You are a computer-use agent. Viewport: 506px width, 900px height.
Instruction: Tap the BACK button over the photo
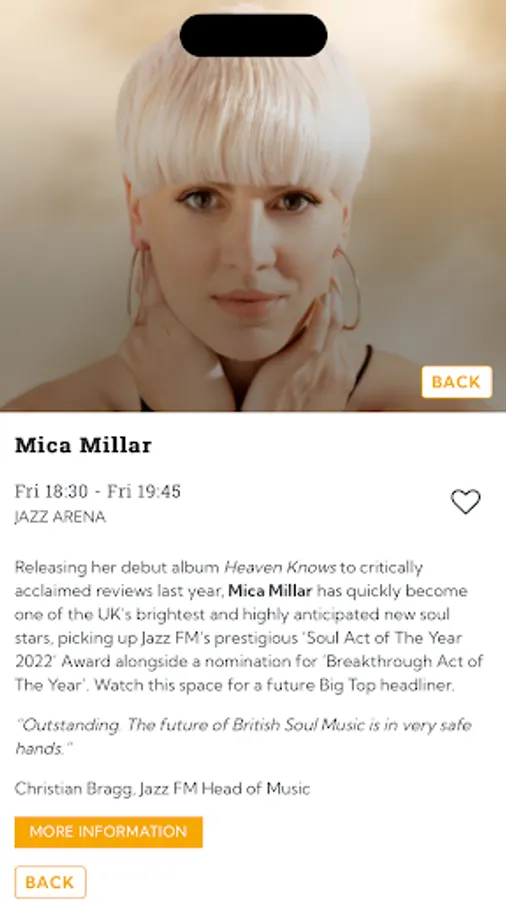pos(457,382)
